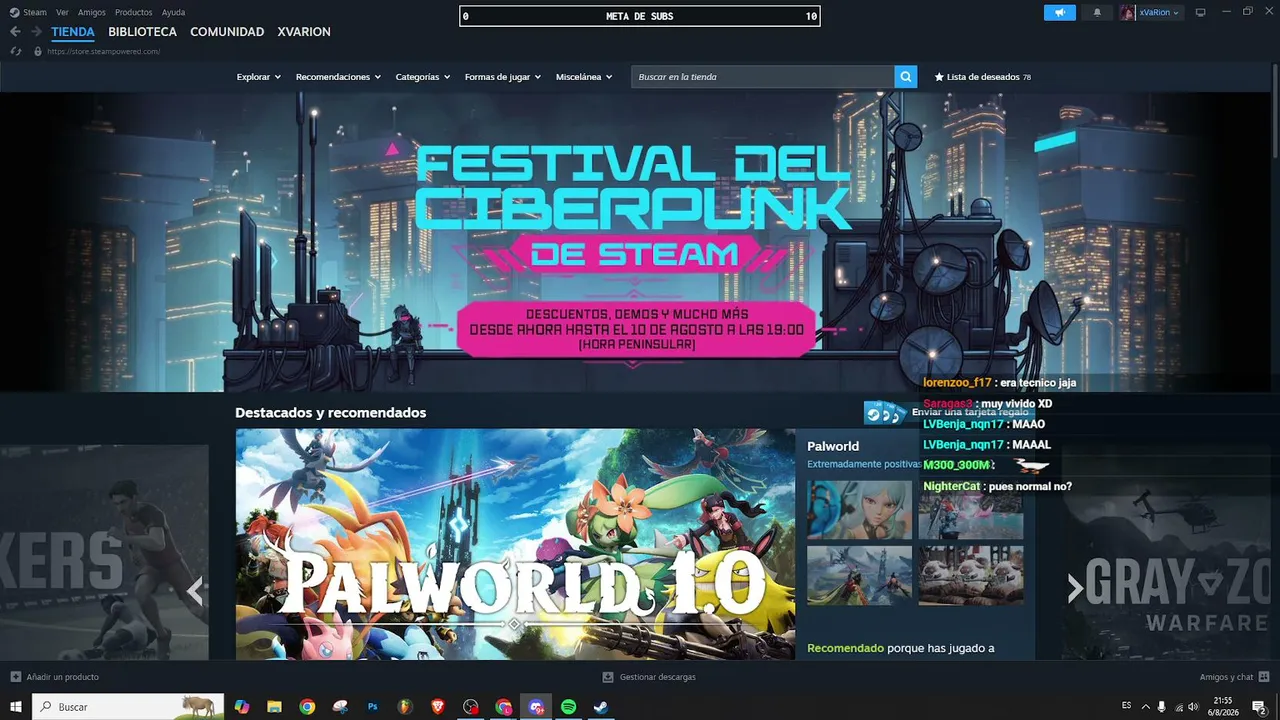Screen dimensions: 1280x720
Task: Open Brave browser from the taskbar
Action: (438, 707)
